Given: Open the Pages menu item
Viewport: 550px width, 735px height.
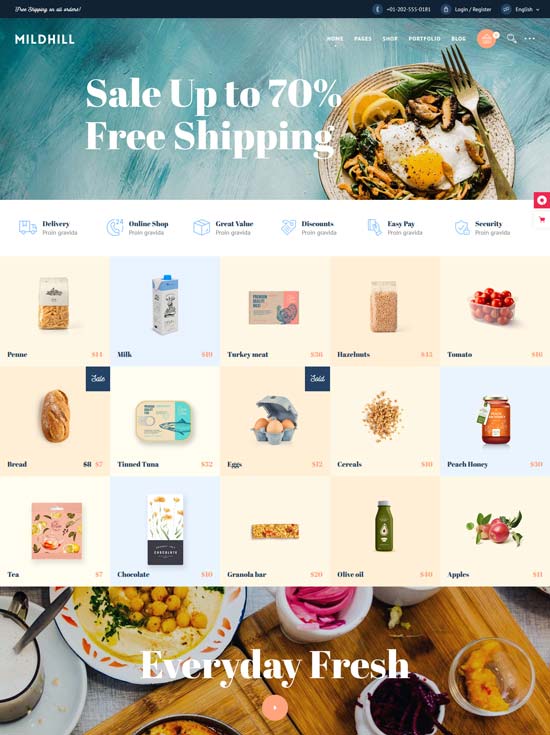Looking at the screenshot, I should [362, 38].
